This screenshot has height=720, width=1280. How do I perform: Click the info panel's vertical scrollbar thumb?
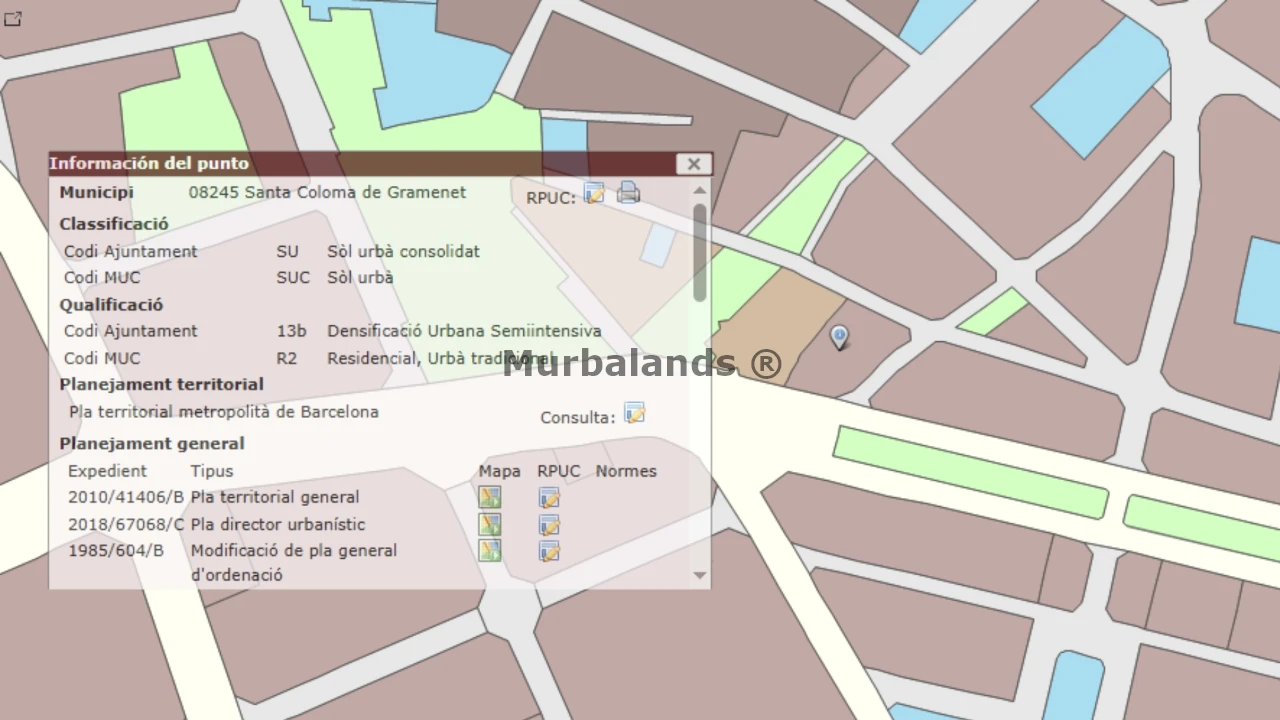tap(699, 250)
